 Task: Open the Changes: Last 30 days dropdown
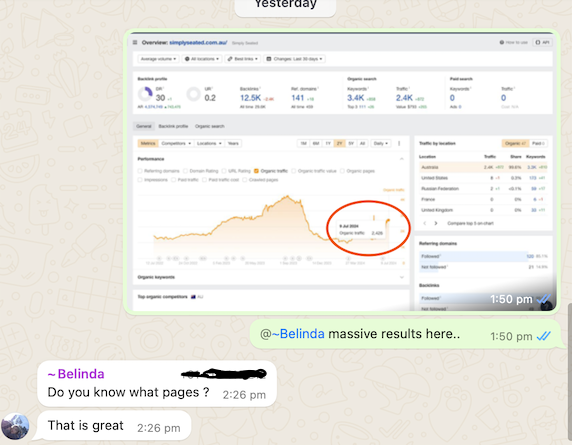click(x=294, y=59)
